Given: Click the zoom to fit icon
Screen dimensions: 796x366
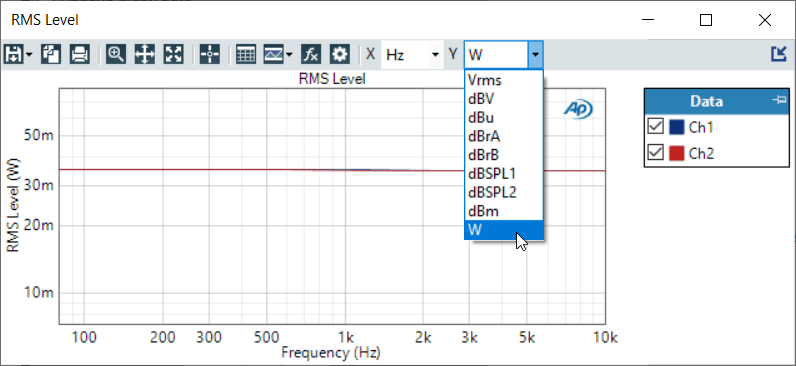Looking at the screenshot, I should pyautogui.click(x=173, y=54).
